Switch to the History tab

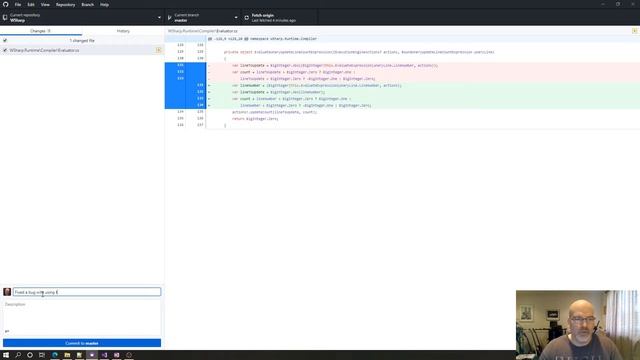pos(123,31)
